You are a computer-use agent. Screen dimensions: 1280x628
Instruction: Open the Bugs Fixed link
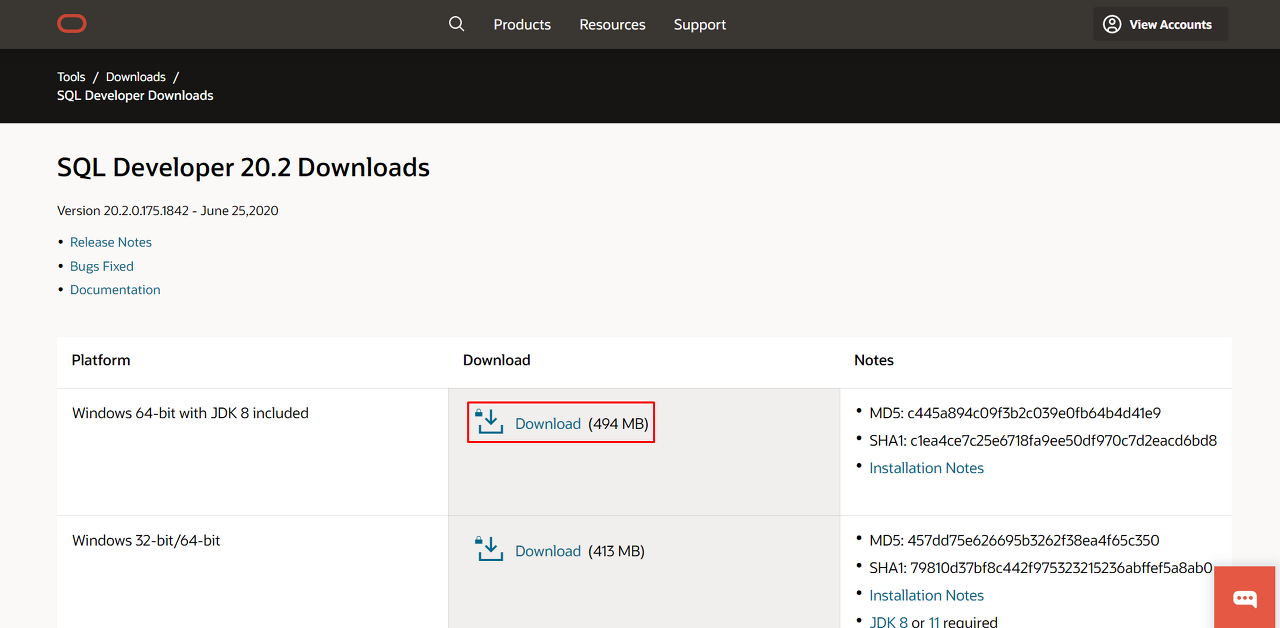102,266
